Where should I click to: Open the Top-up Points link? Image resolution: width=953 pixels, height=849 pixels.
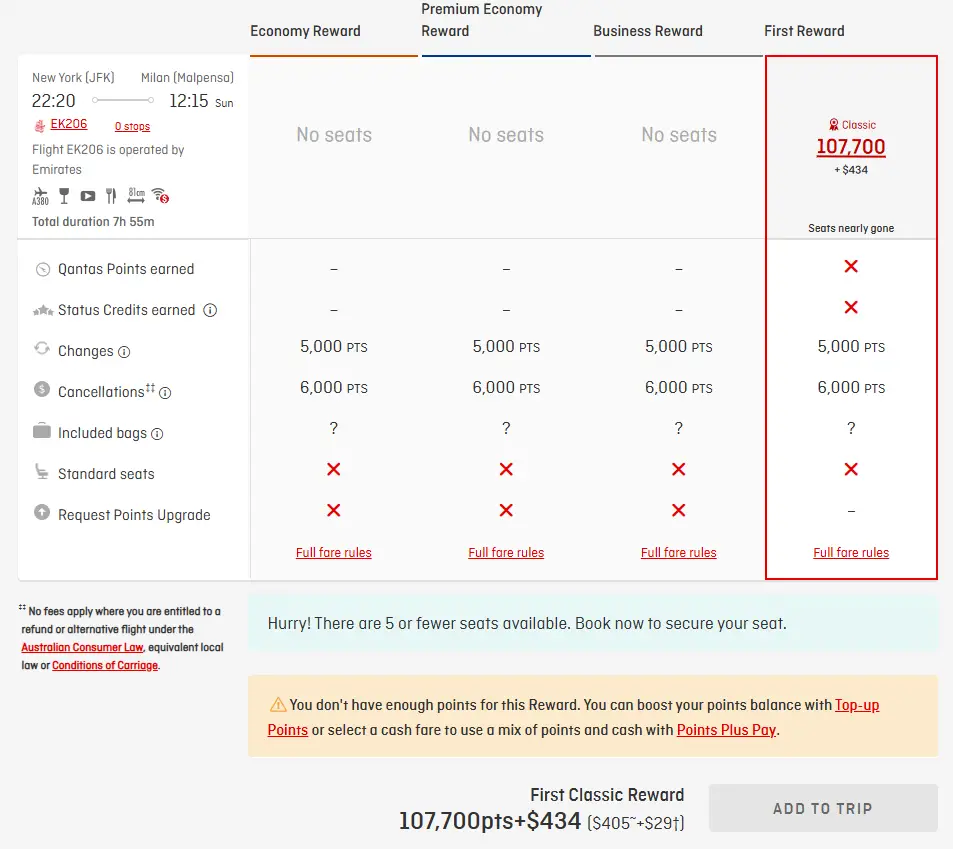pos(857,705)
